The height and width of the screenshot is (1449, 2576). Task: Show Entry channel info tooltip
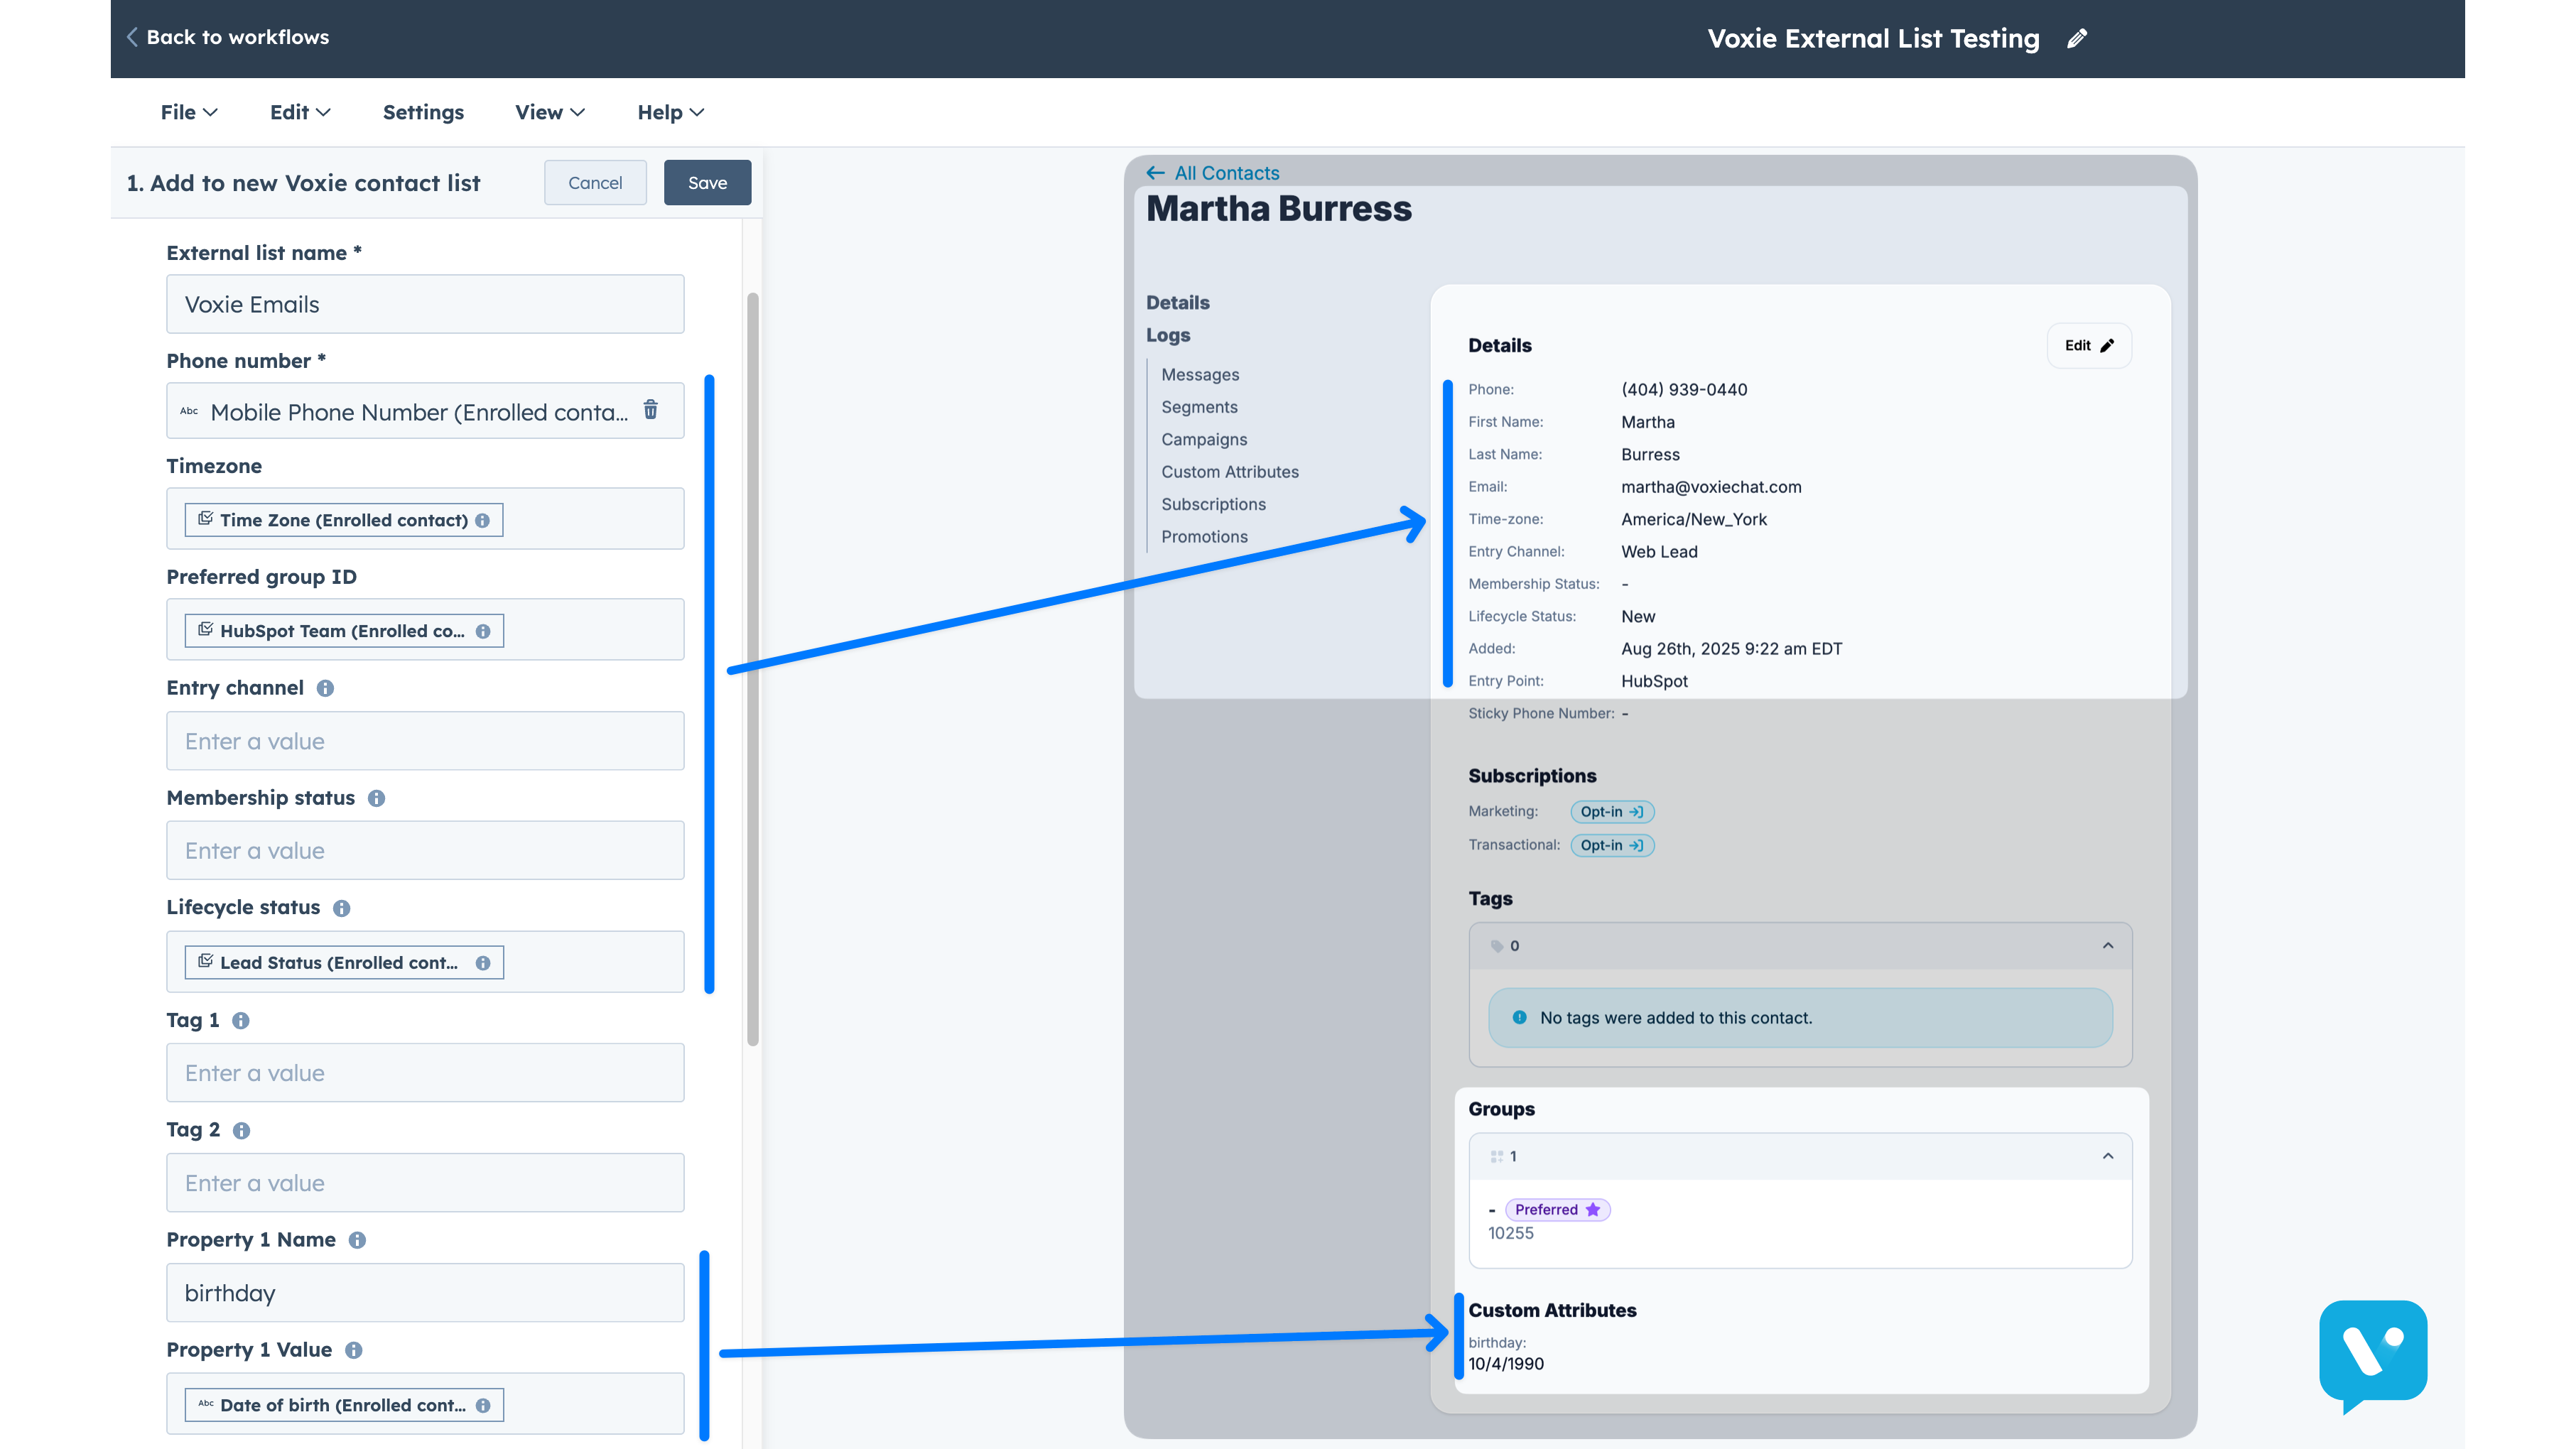325,688
